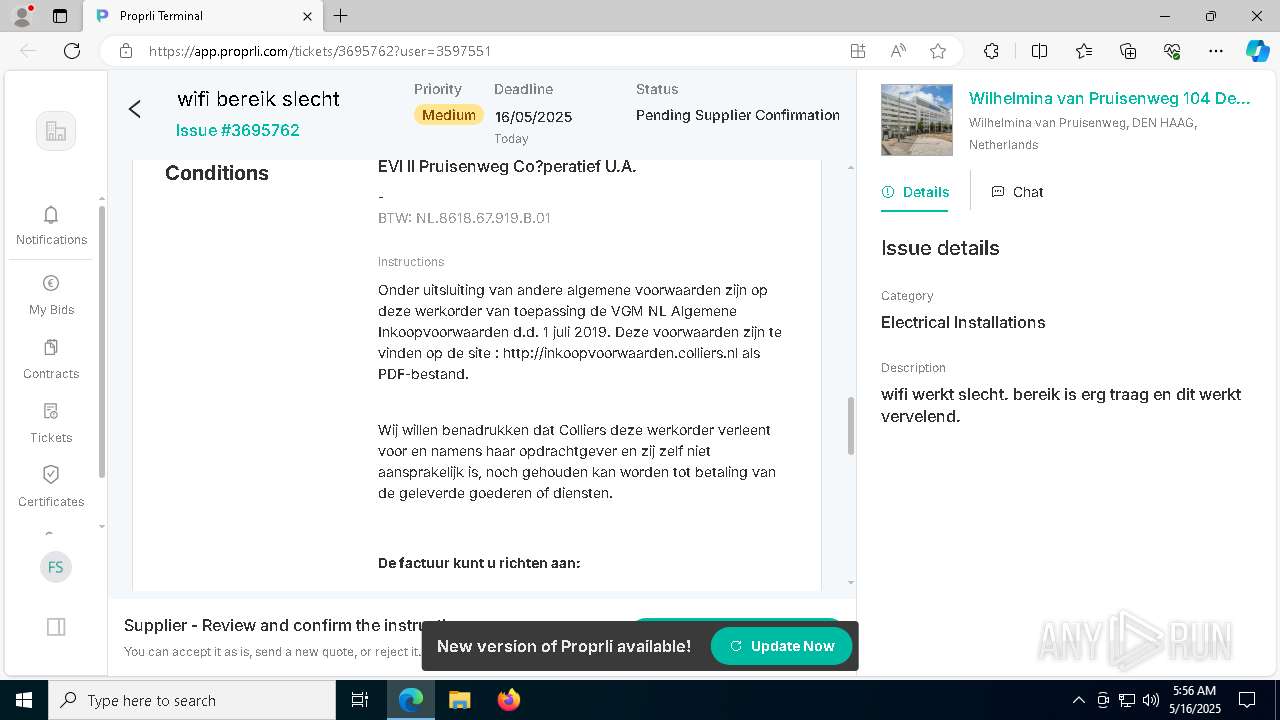Screen dimensions: 1280x720
Task: Click the Windows taskbar search box
Action: (x=192, y=700)
